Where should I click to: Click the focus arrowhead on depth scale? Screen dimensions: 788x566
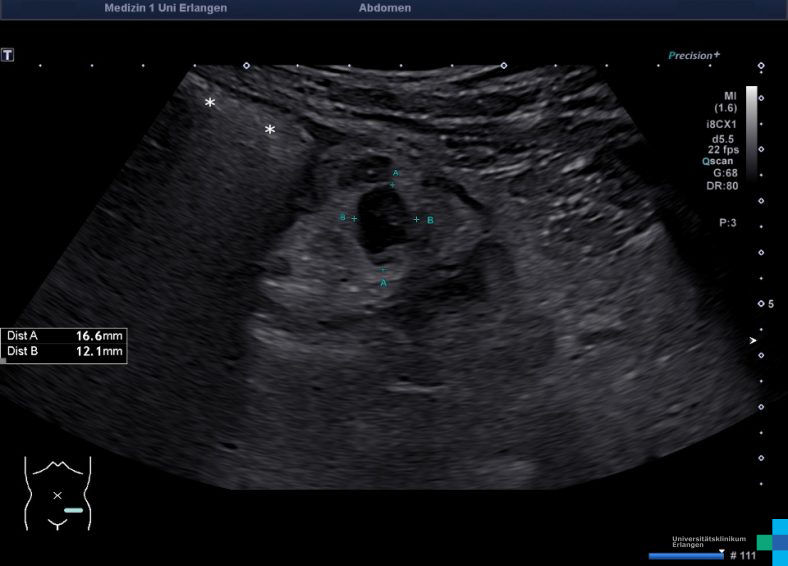click(x=754, y=341)
